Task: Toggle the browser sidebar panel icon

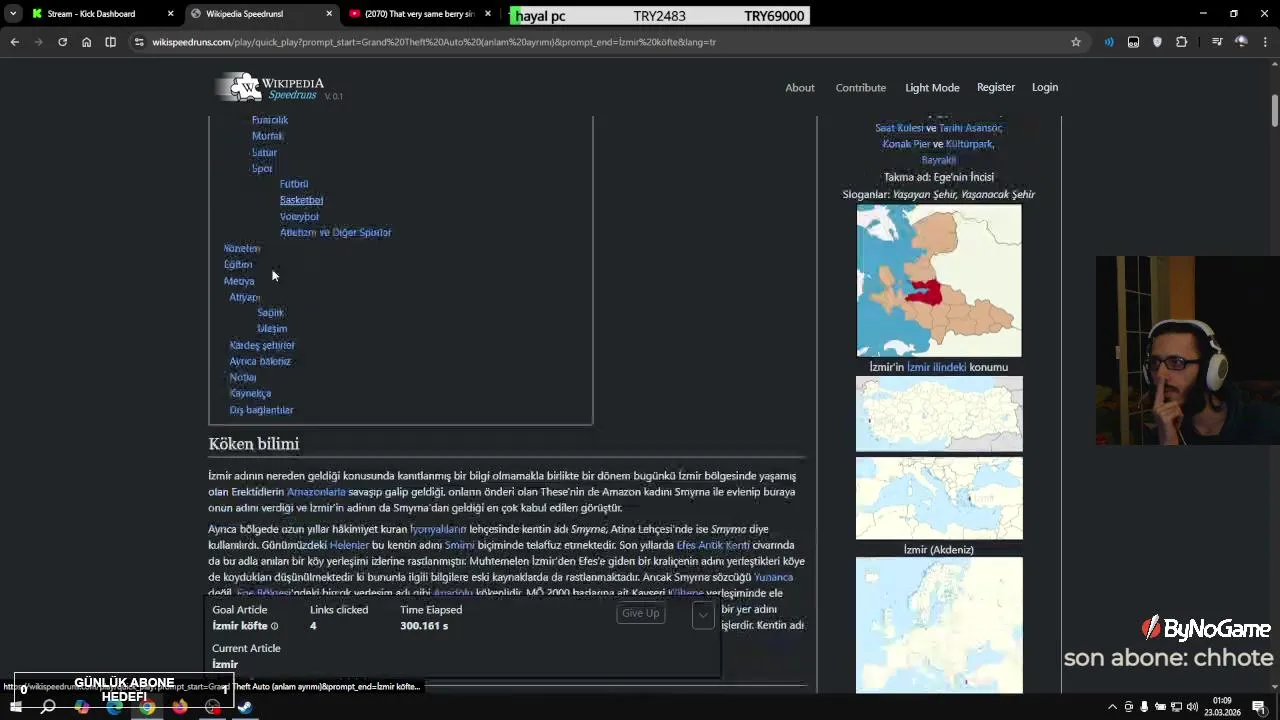Action: tap(110, 42)
